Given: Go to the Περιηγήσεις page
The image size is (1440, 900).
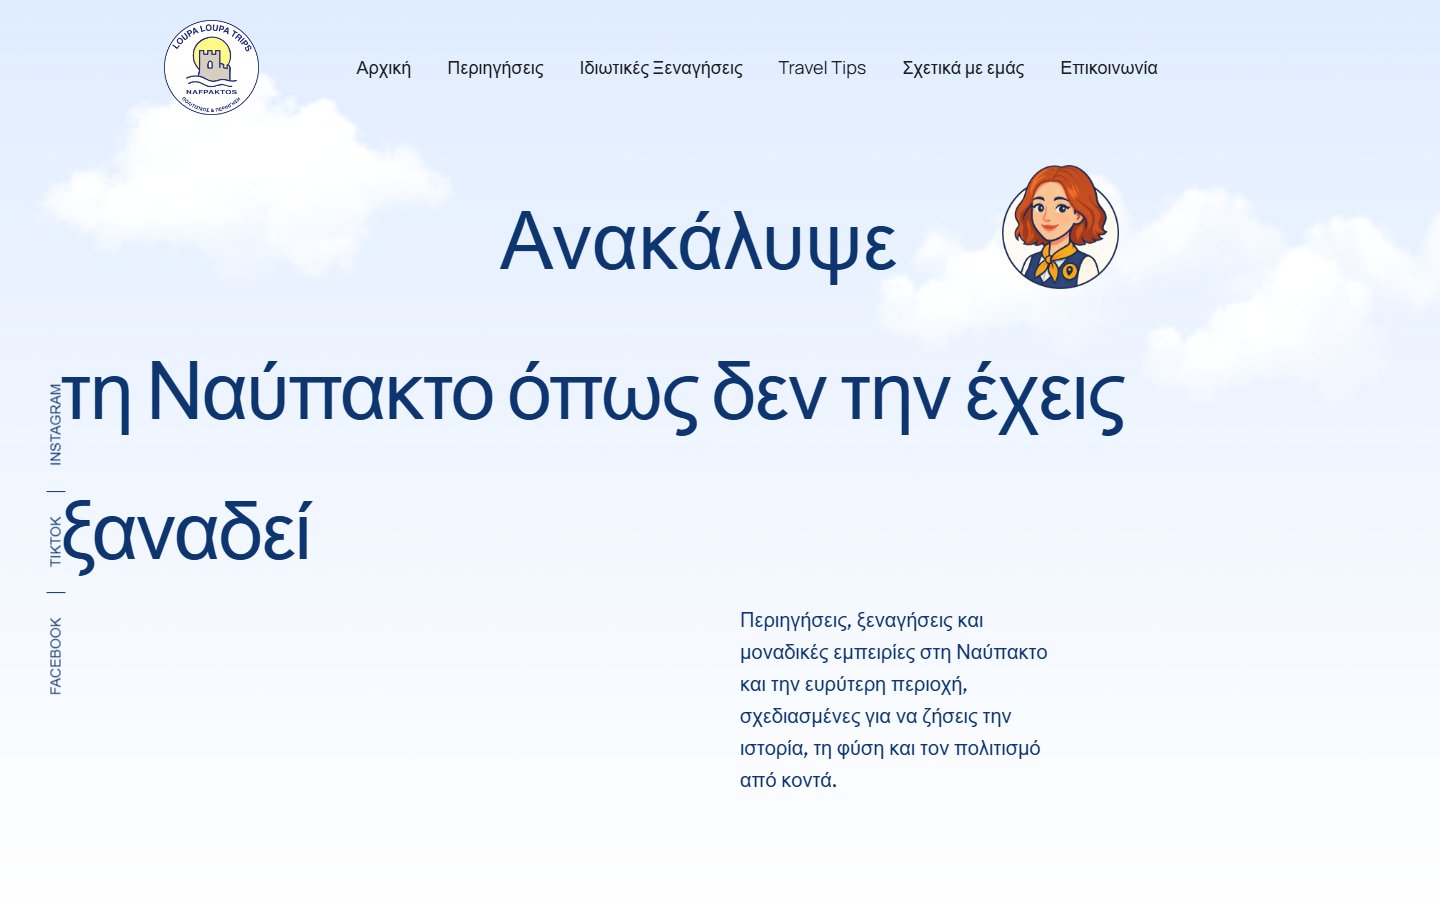Looking at the screenshot, I should click(x=495, y=68).
